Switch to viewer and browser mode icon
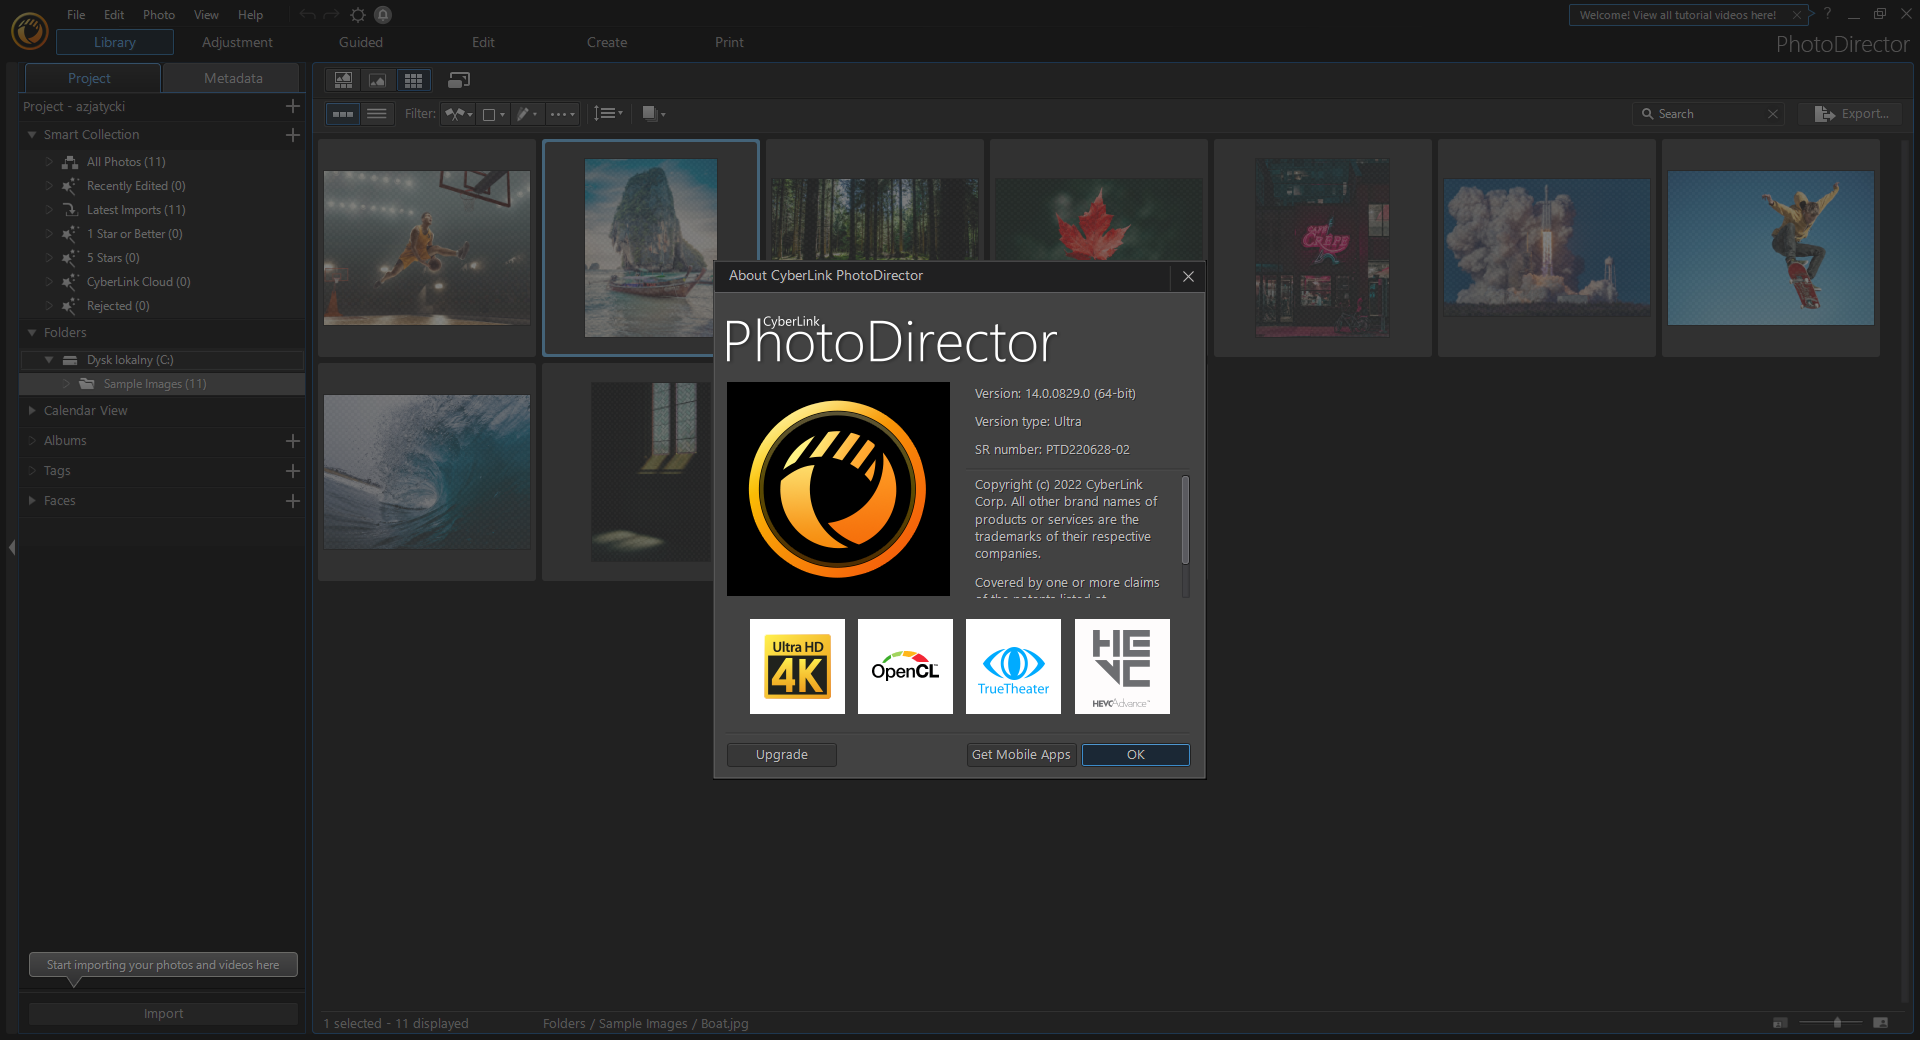Image resolution: width=1920 pixels, height=1040 pixels. click(x=343, y=80)
